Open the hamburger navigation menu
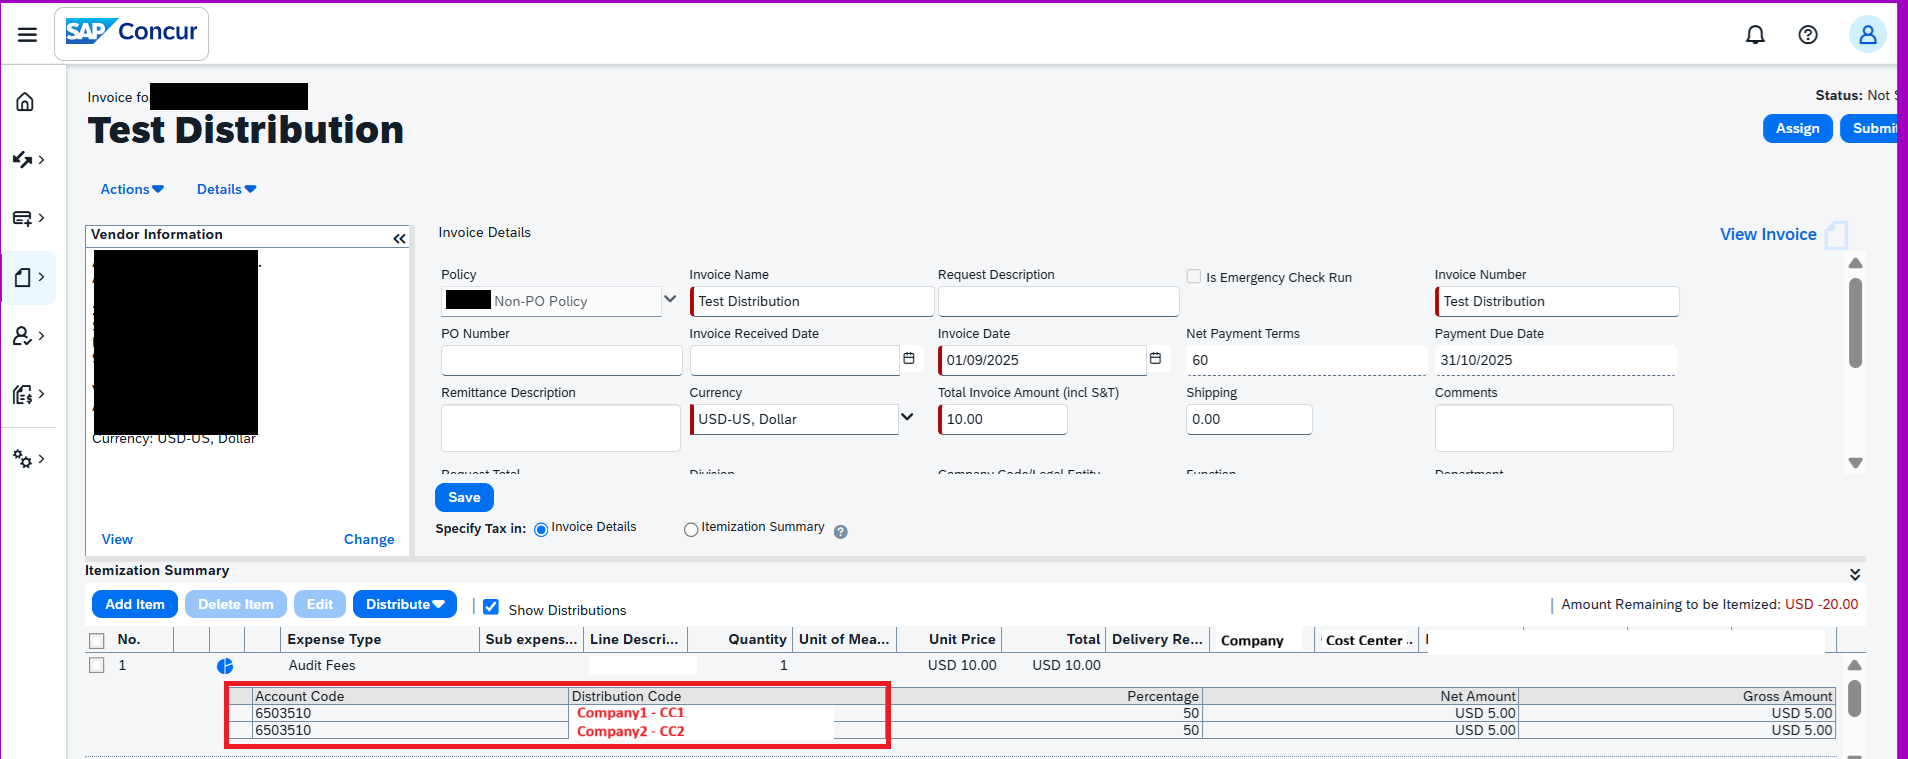Viewport: 1908px width, 759px height. click(x=27, y=34)
